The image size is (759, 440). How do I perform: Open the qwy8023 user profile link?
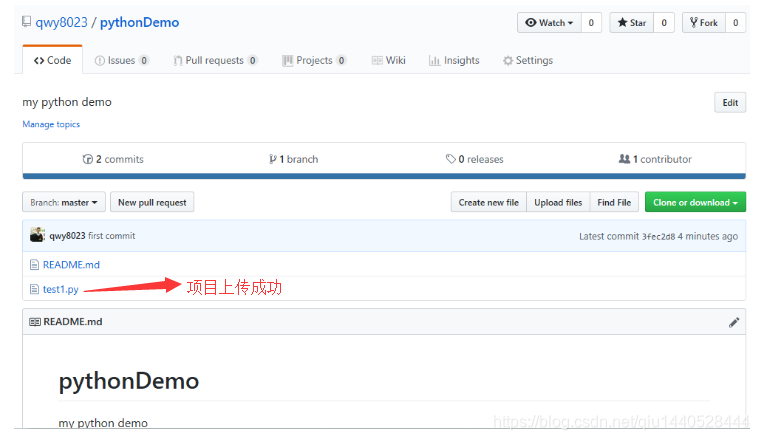tap(61, 22)
